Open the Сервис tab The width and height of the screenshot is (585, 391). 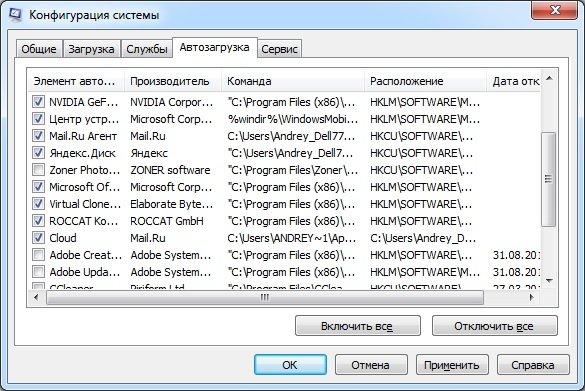[279, 49]
